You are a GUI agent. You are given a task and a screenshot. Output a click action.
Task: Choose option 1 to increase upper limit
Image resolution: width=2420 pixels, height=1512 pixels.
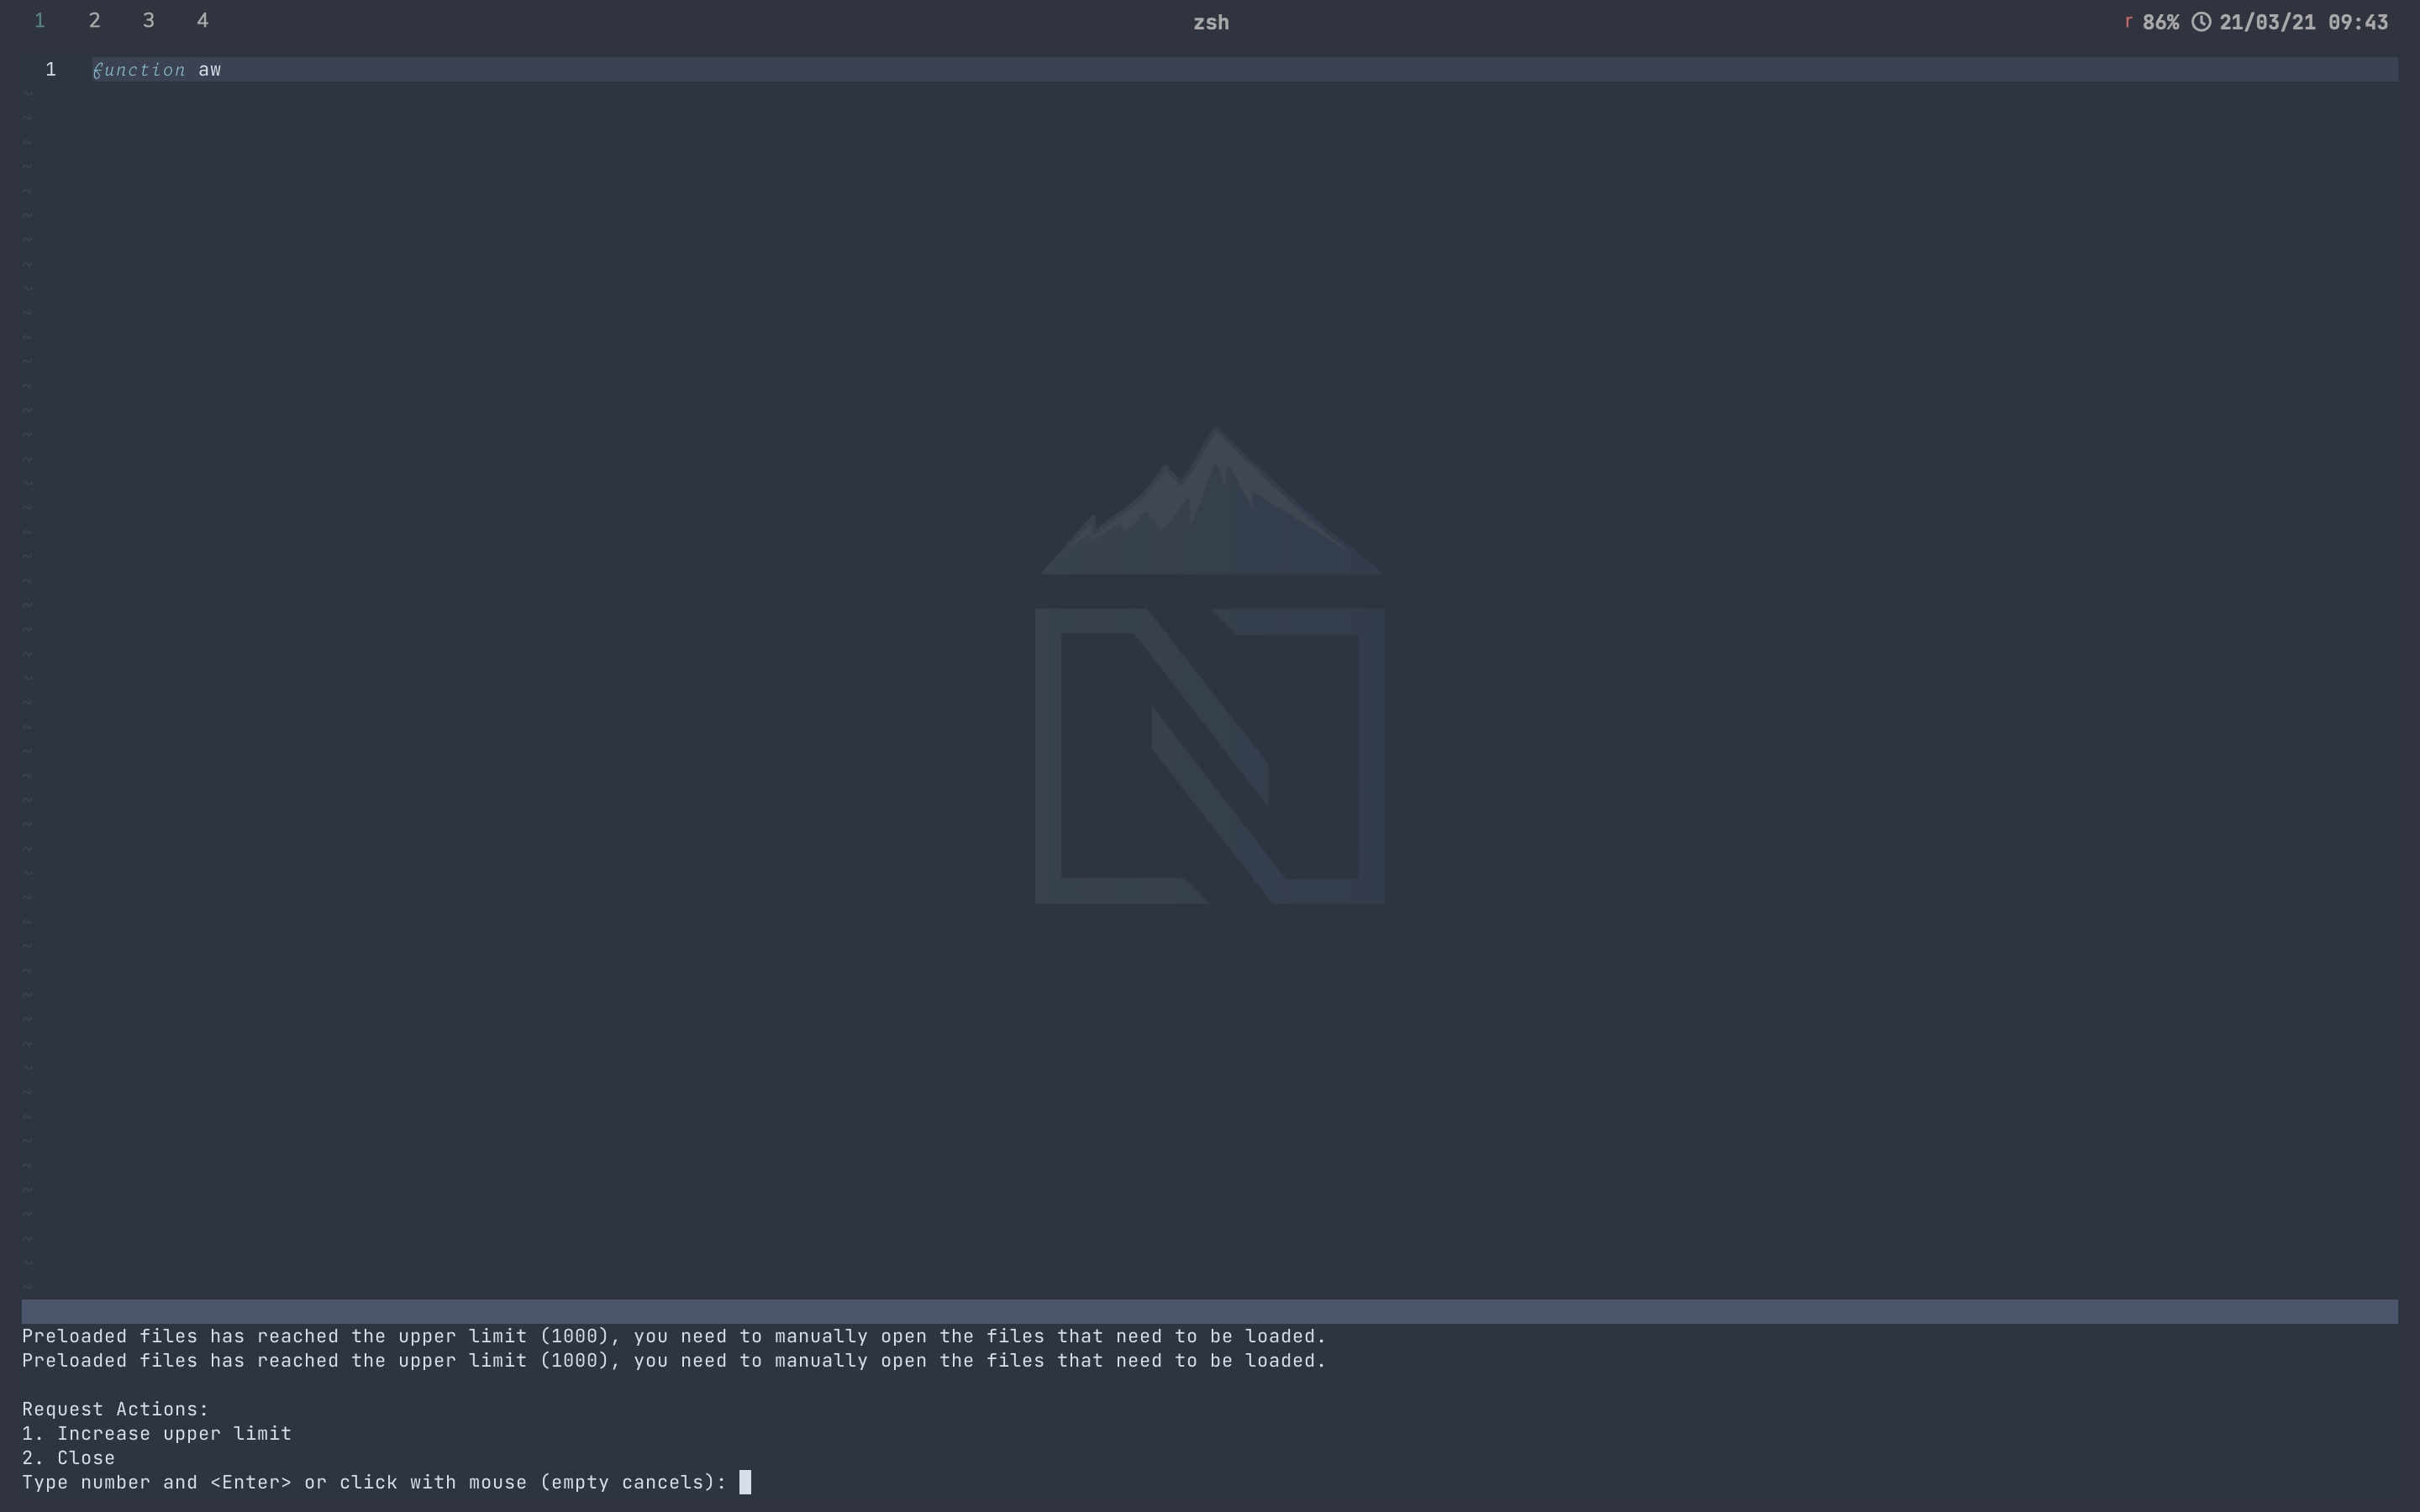tap(157, 1433)
